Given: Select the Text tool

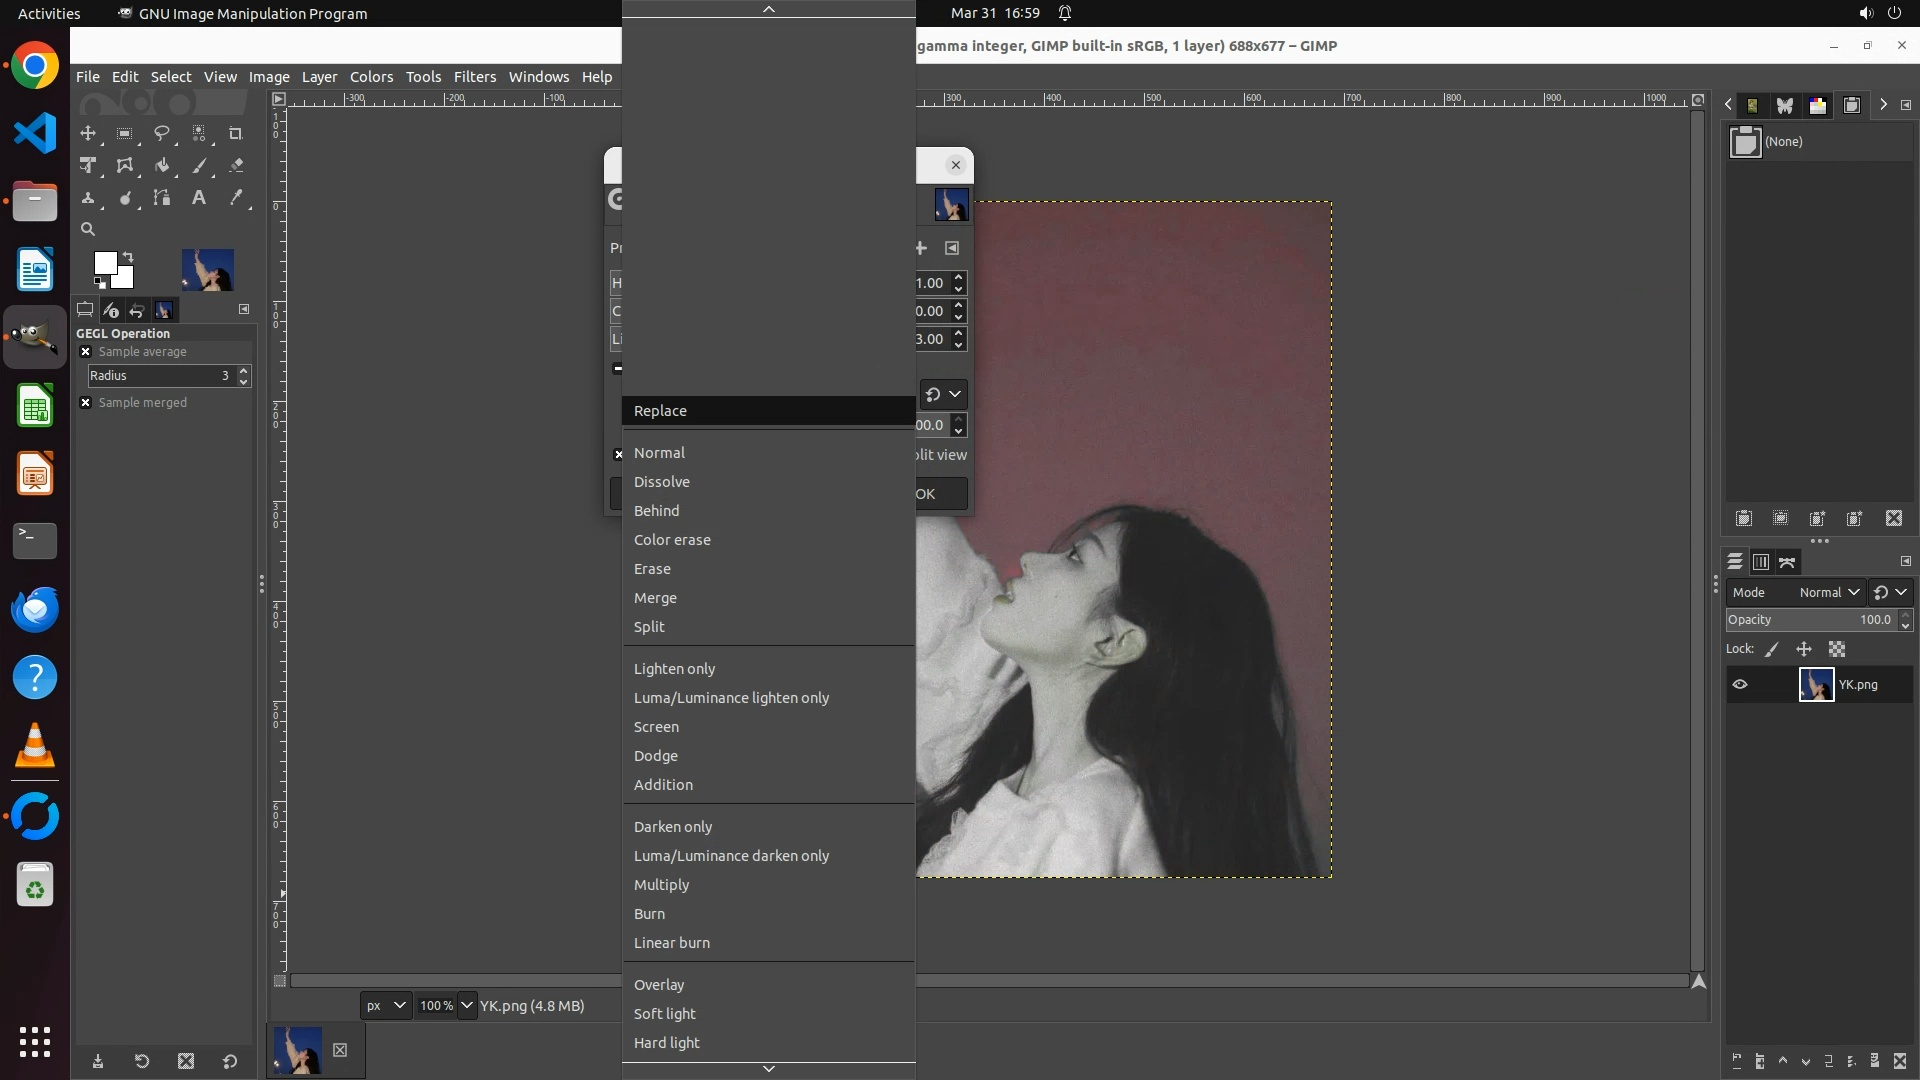Looking at the screenshot, I should tap(199, 198).
